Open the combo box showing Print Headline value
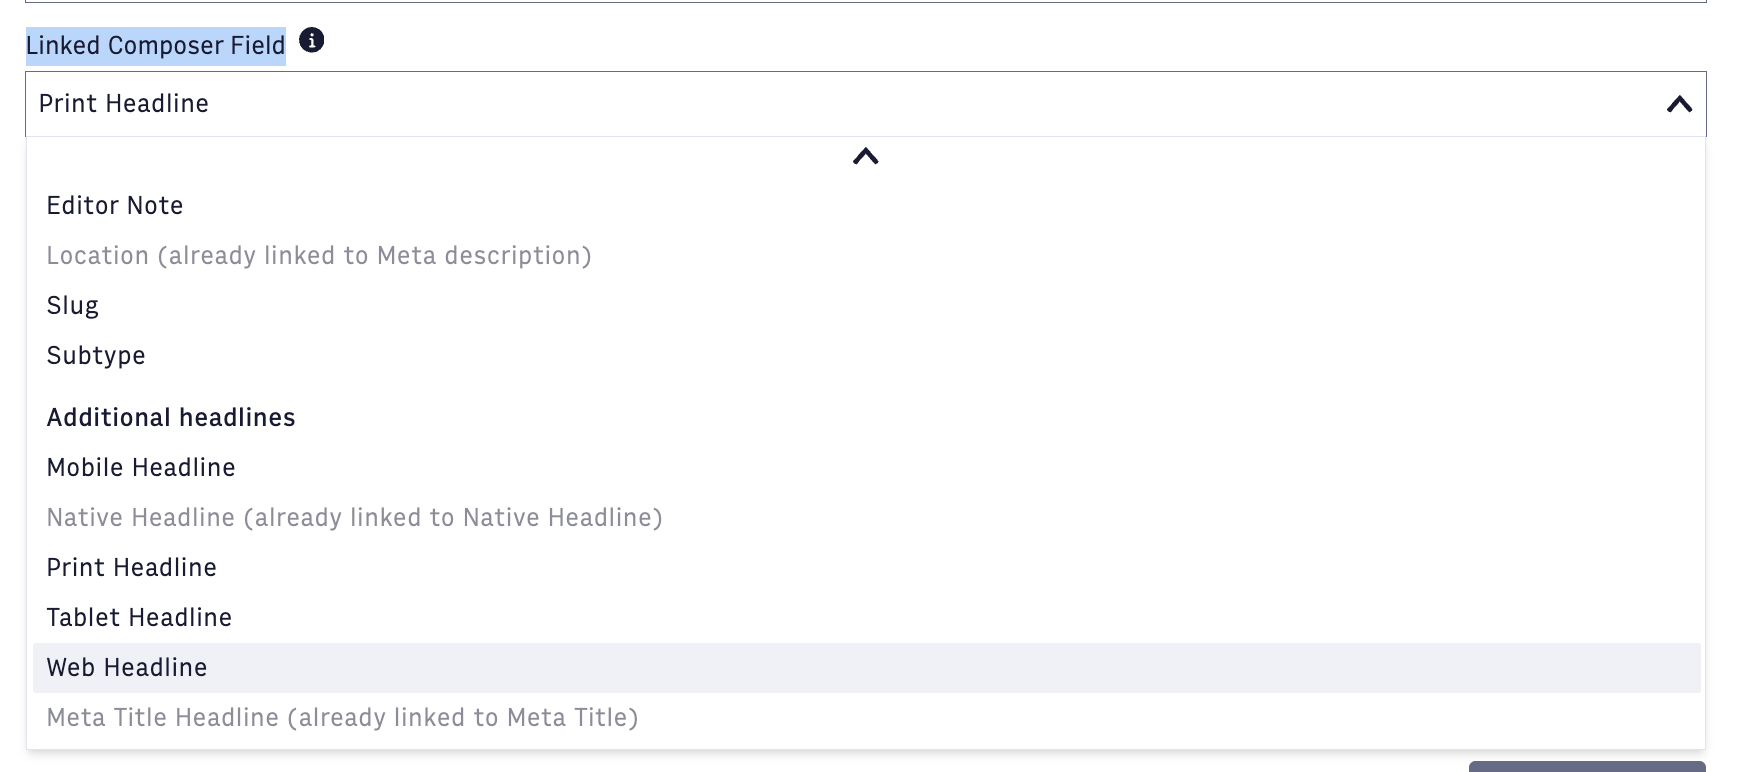 [x=865, y=104]
